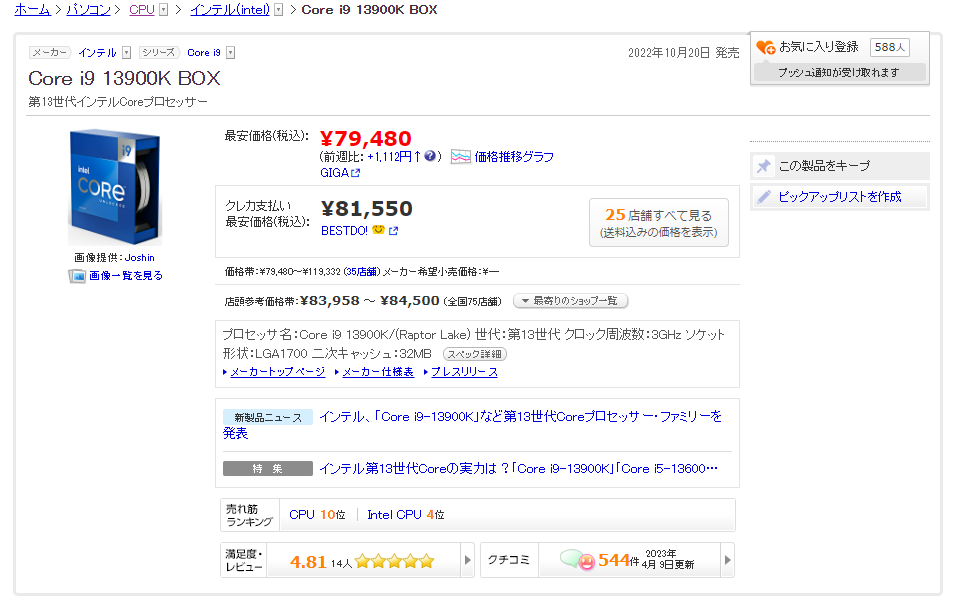The image size is (958, 601).
Task: Click the Intel CPU 4位 ranking link
Action: coord(406,515)
